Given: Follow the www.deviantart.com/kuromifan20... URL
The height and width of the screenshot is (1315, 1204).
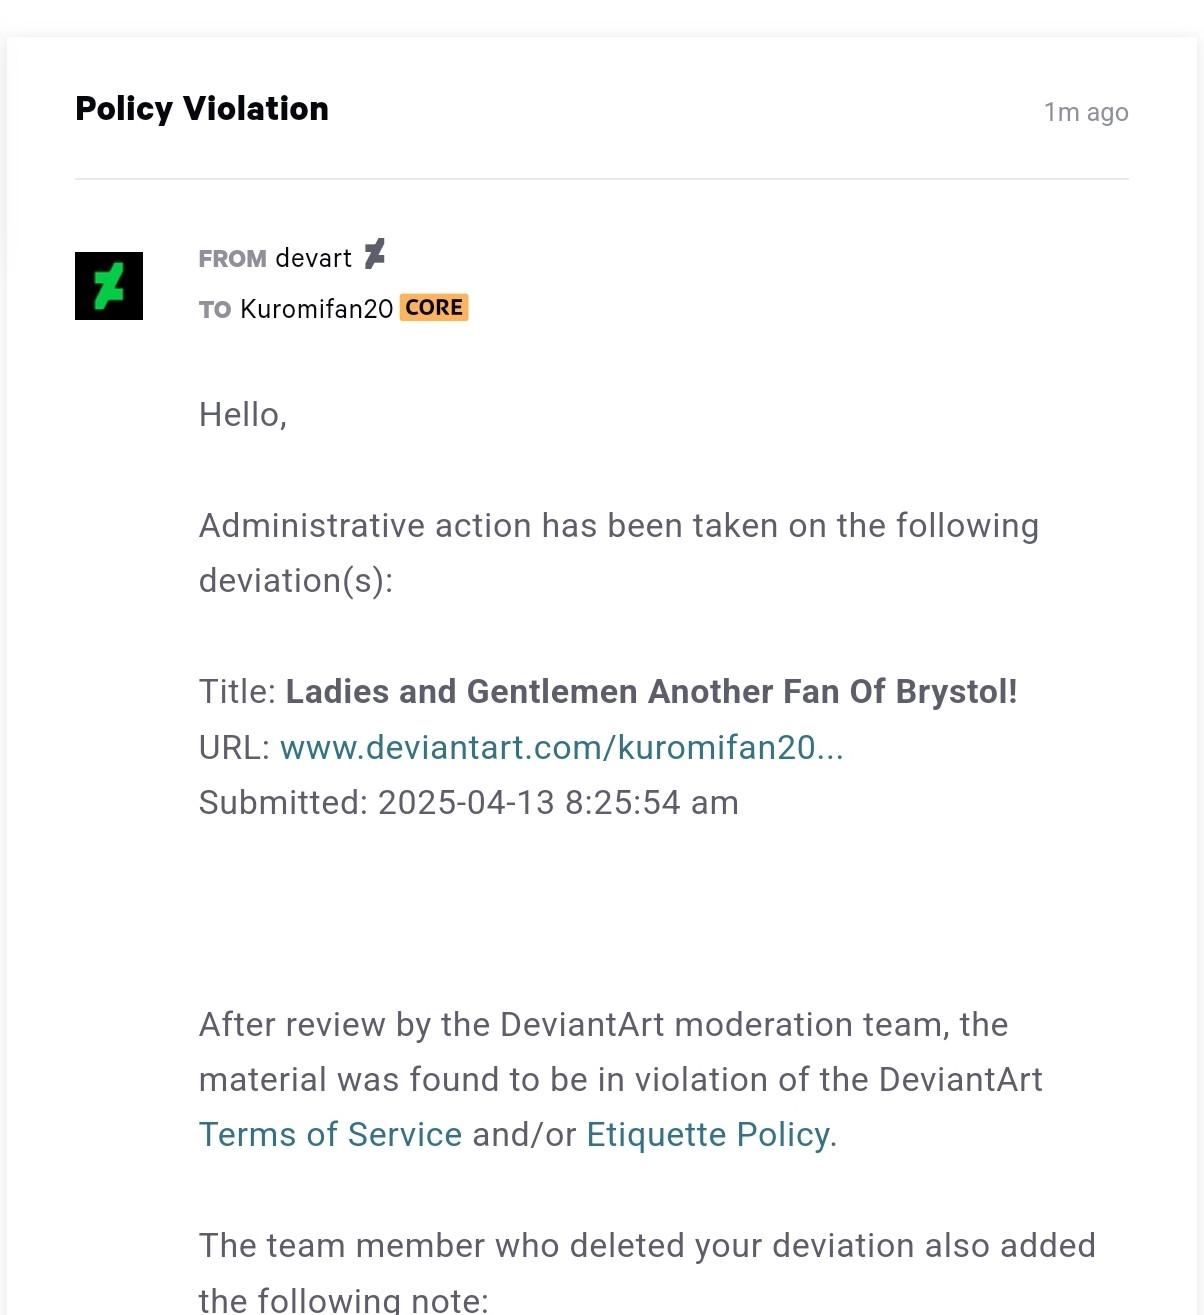Looking at the screenshot, I should coord(562,747).
